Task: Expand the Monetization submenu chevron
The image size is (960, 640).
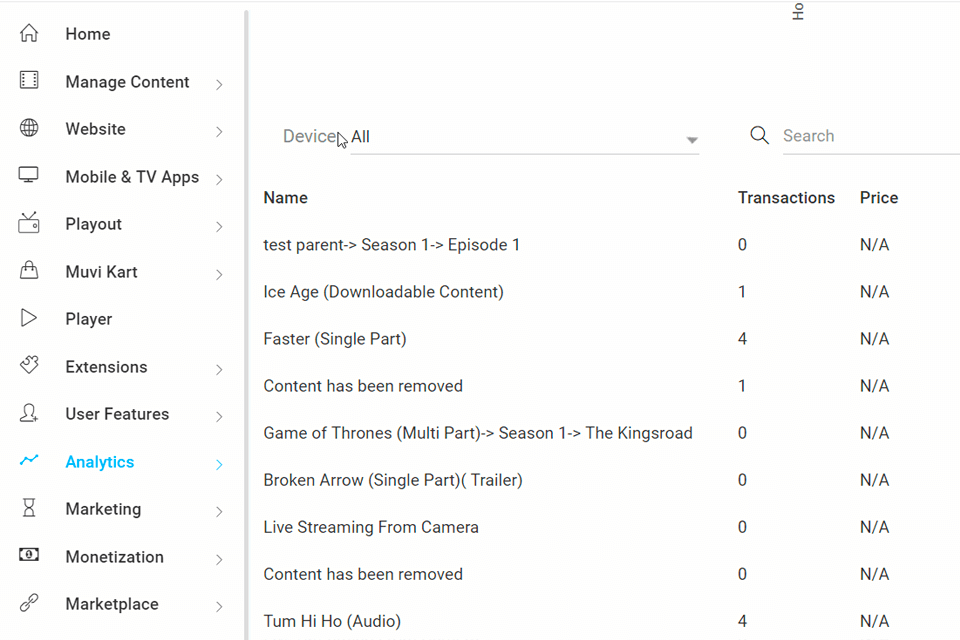Action: [219, 559]
